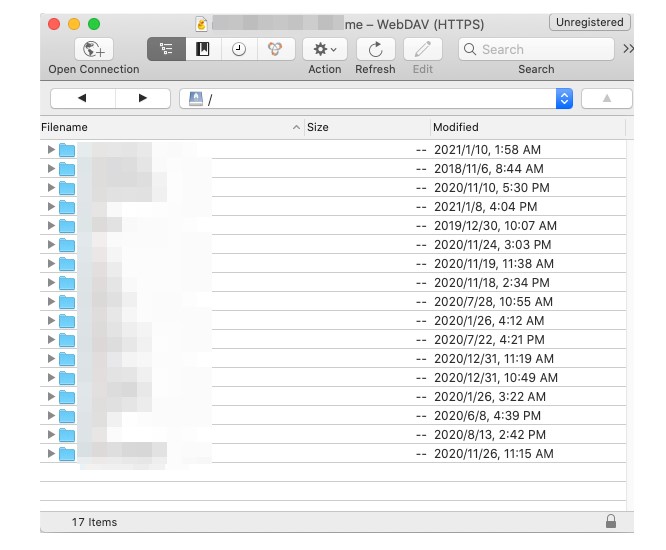666x550 pixels.
Task: Show the Bookmarks view icon
Action: (x=203, y=49)
